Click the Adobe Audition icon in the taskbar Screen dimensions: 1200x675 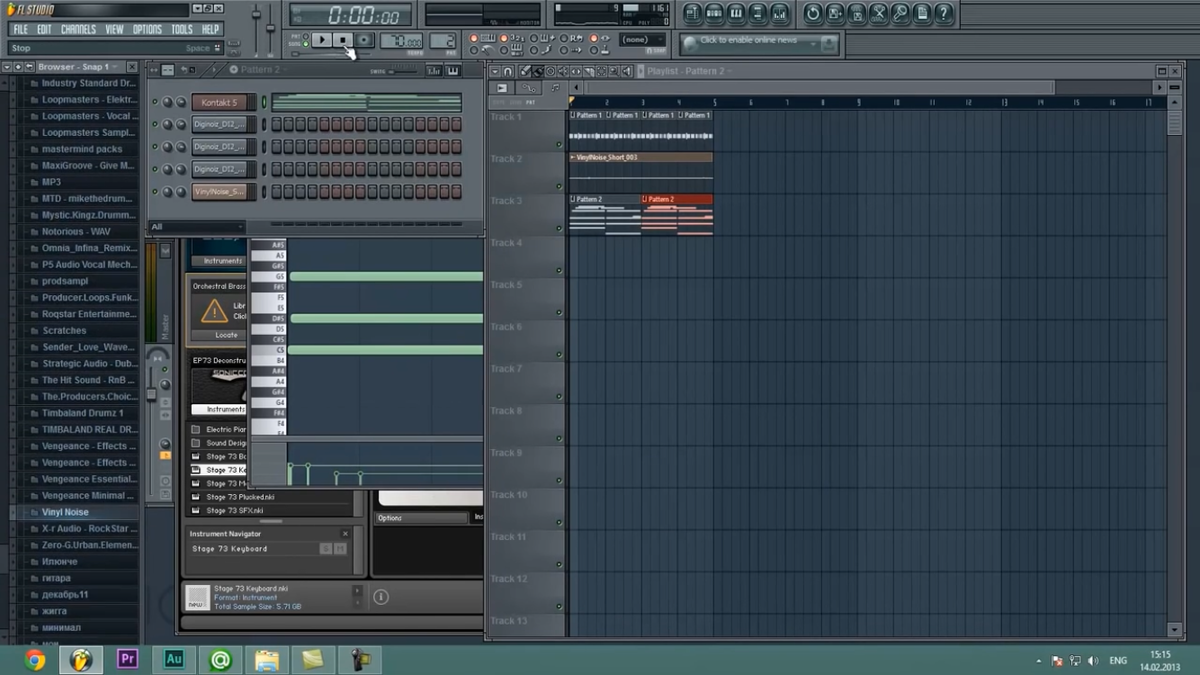(x=174, y=659)
